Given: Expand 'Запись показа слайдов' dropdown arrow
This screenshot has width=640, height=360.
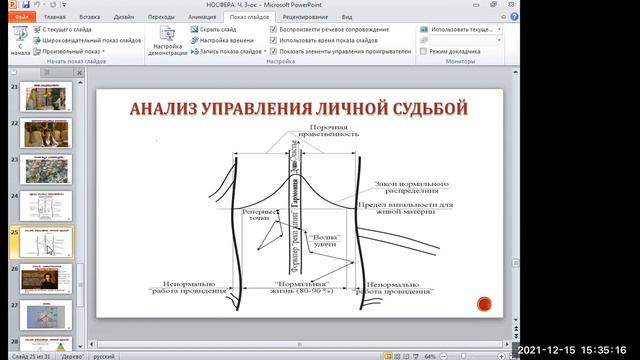Looking at the screenshot, I should coord(265,51).
